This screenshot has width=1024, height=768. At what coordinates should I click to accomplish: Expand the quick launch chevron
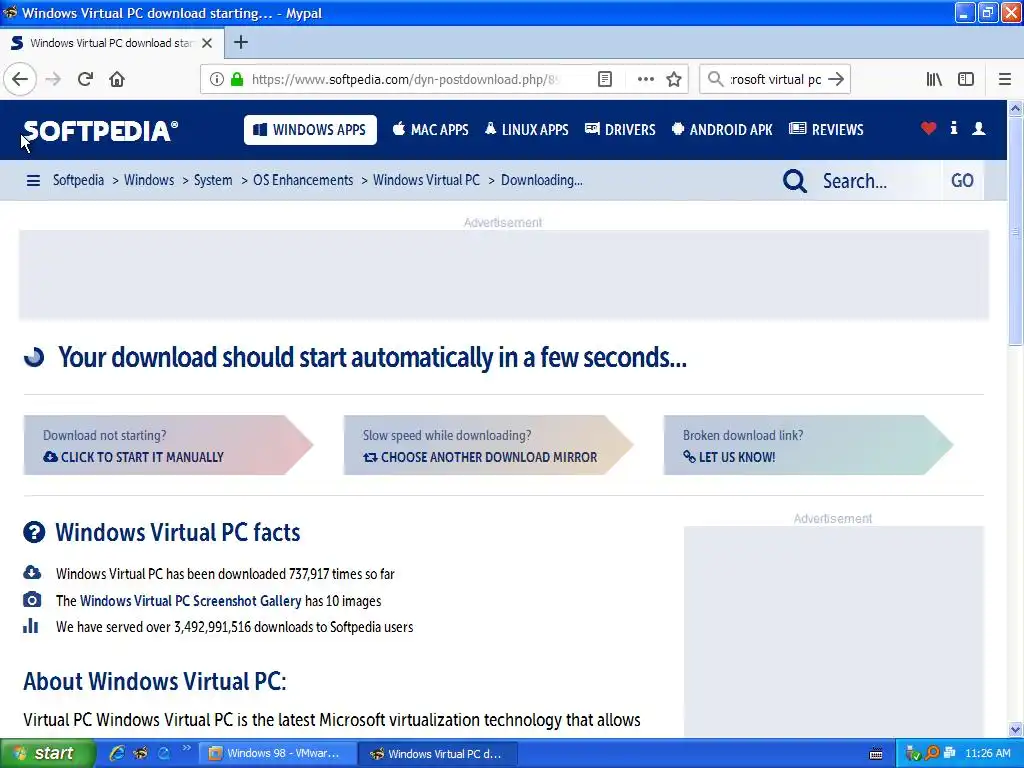tap(187, 748)
